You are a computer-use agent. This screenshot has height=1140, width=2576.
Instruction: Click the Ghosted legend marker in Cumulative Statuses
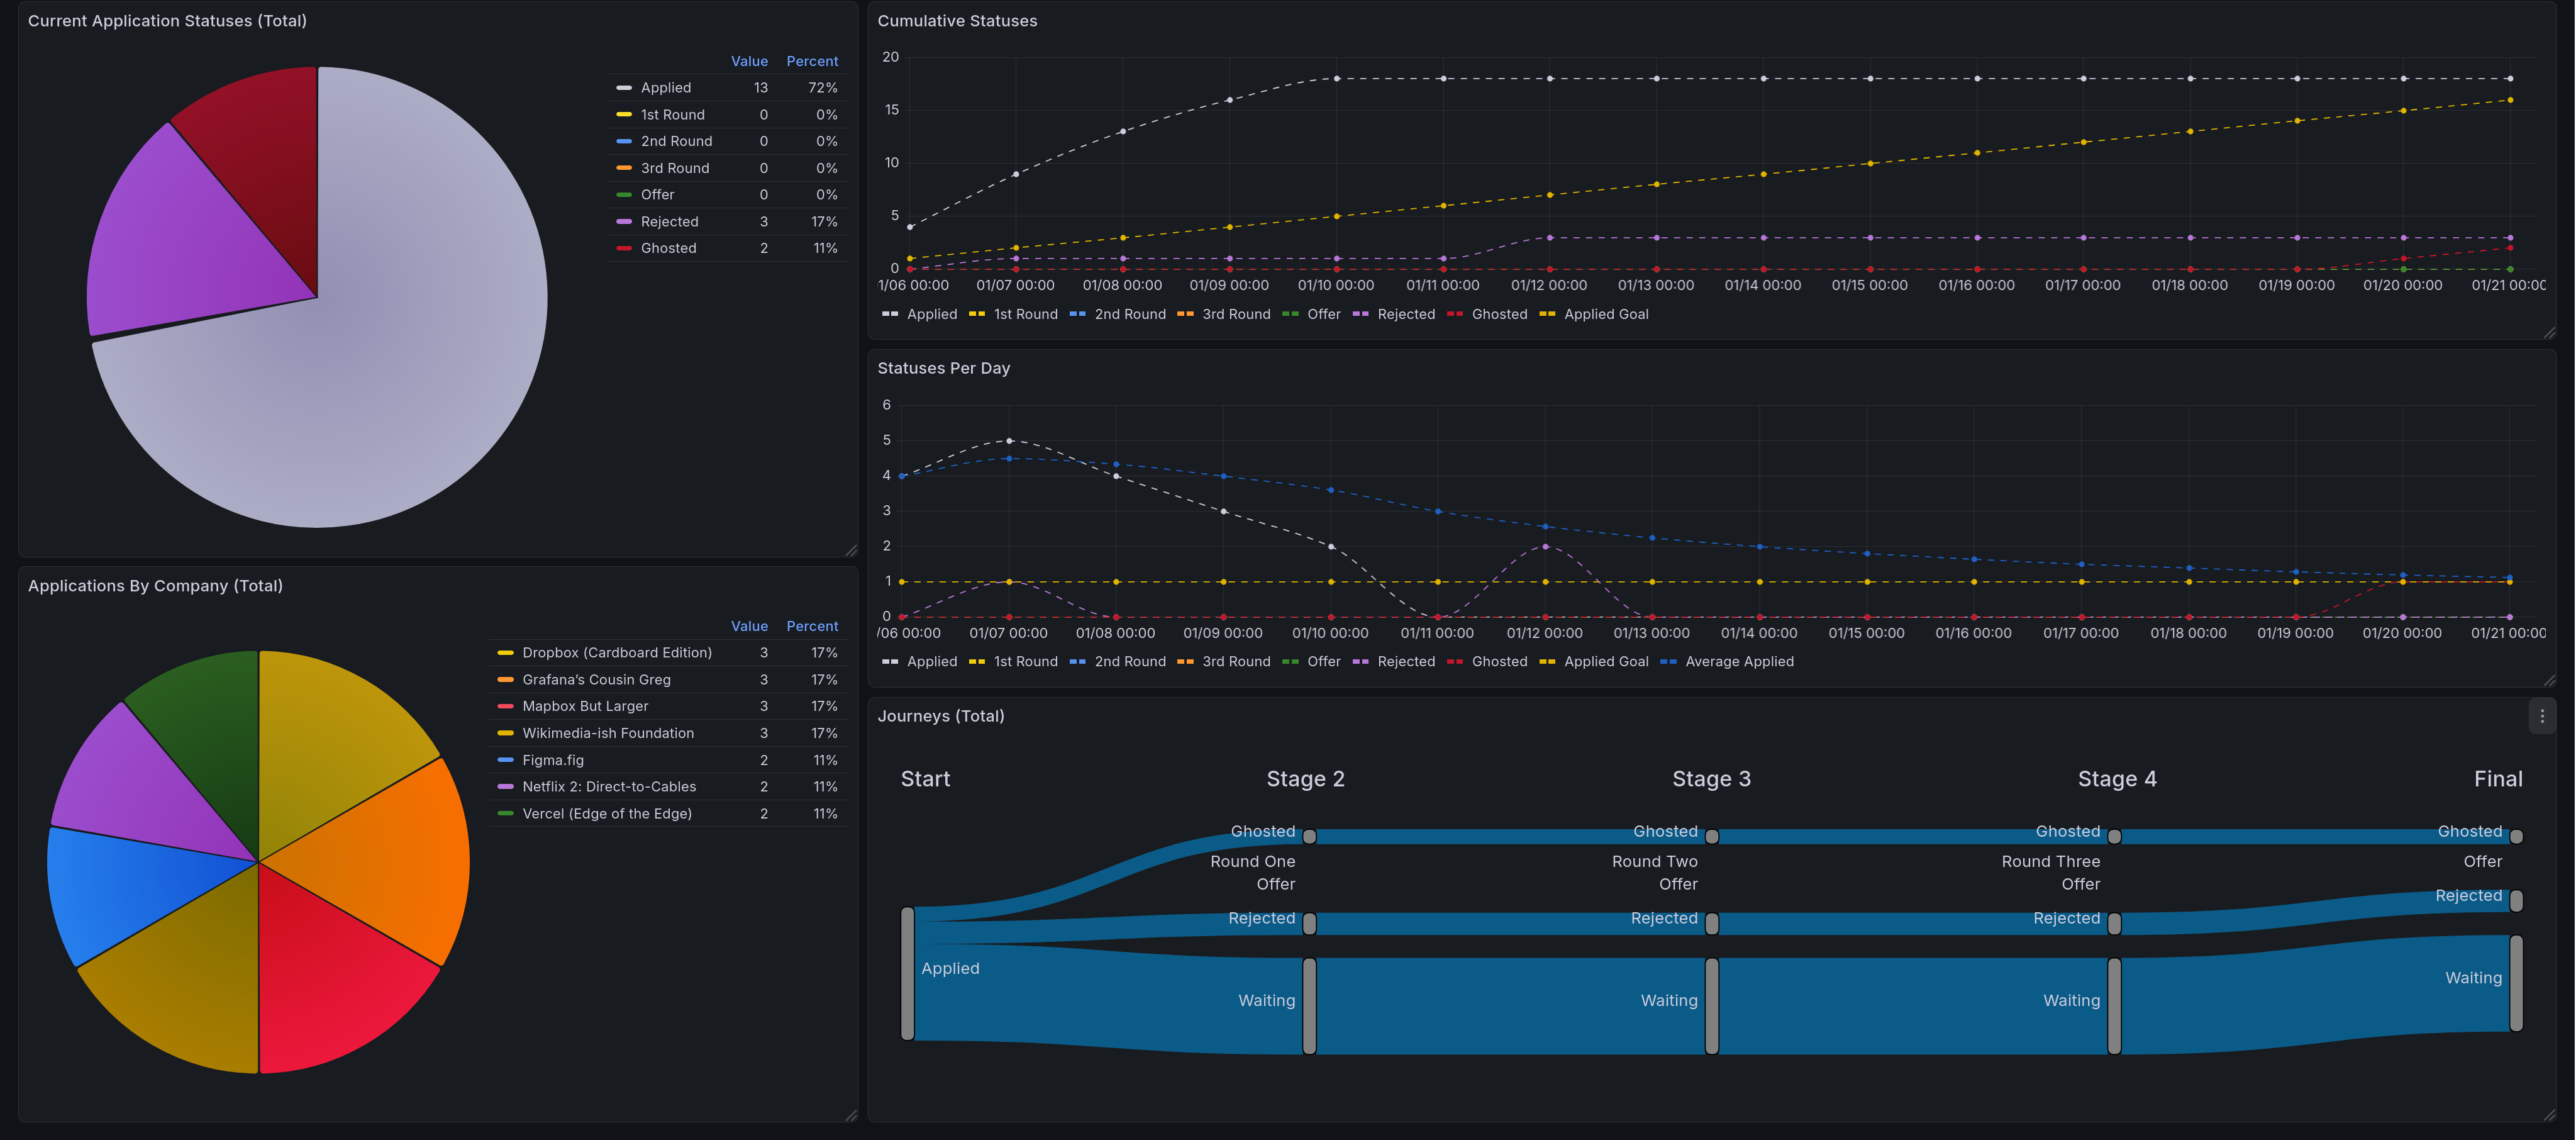1455,313
